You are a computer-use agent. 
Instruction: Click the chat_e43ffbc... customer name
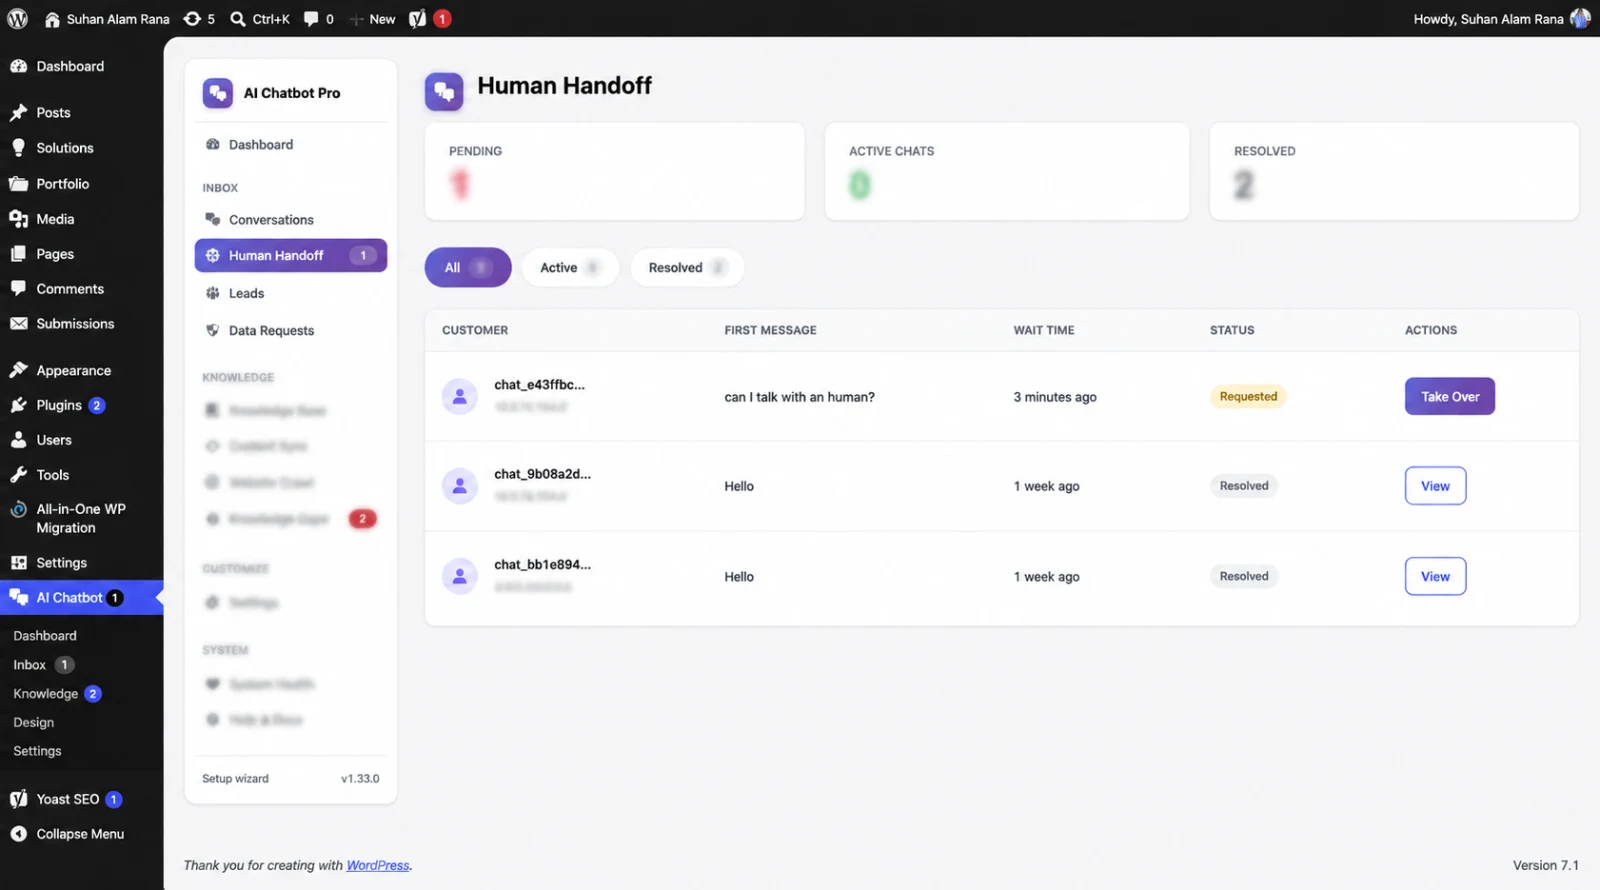[x=539, y=385]
